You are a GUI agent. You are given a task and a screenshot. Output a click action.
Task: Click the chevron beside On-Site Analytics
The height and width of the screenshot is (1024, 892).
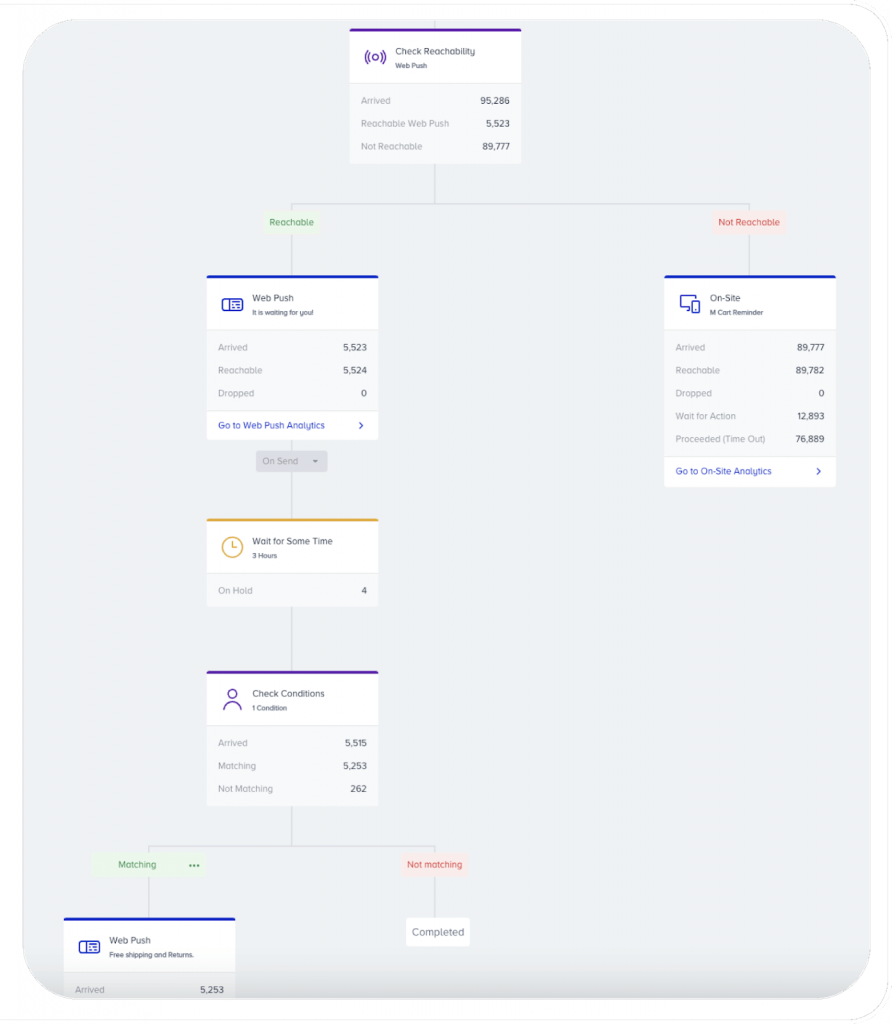coord(818,472)
